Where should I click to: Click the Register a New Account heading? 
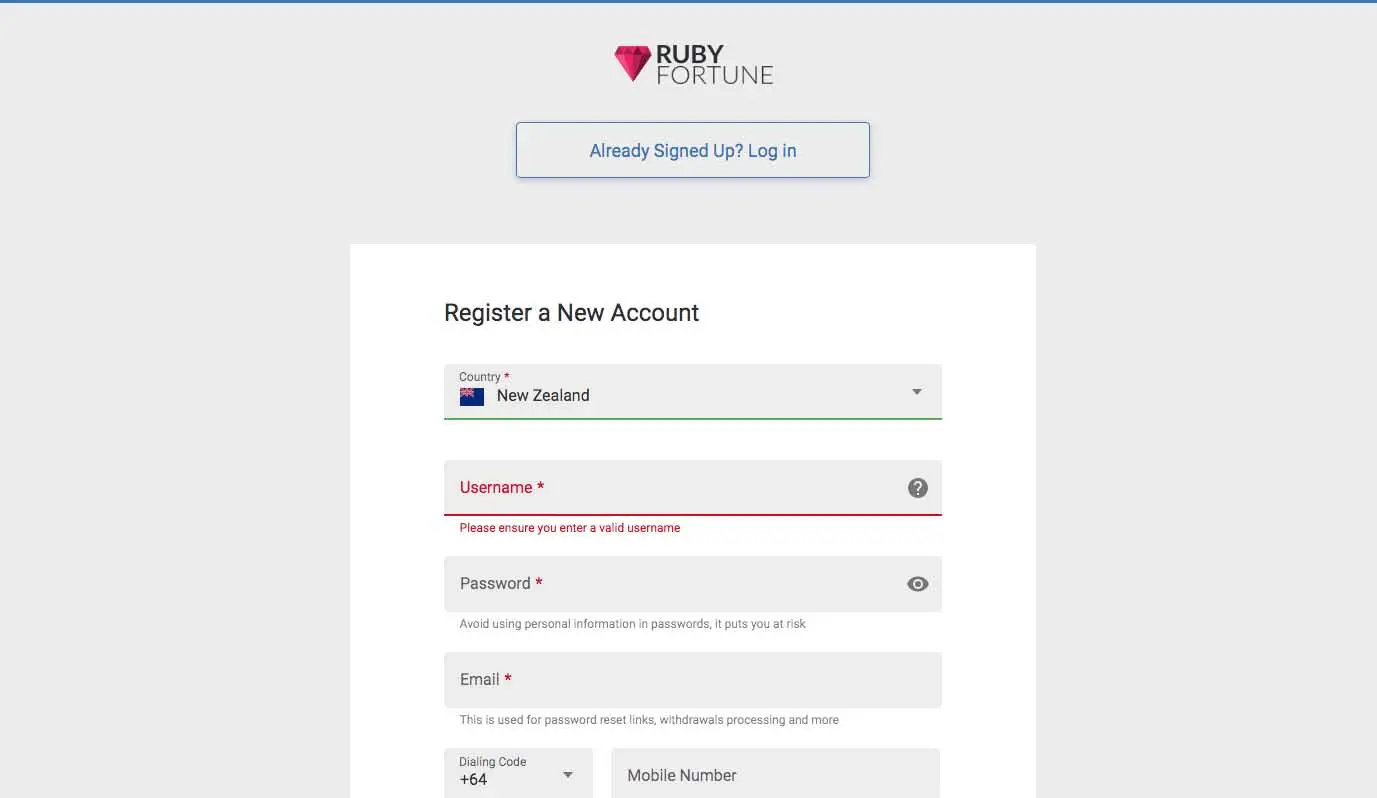571,313
